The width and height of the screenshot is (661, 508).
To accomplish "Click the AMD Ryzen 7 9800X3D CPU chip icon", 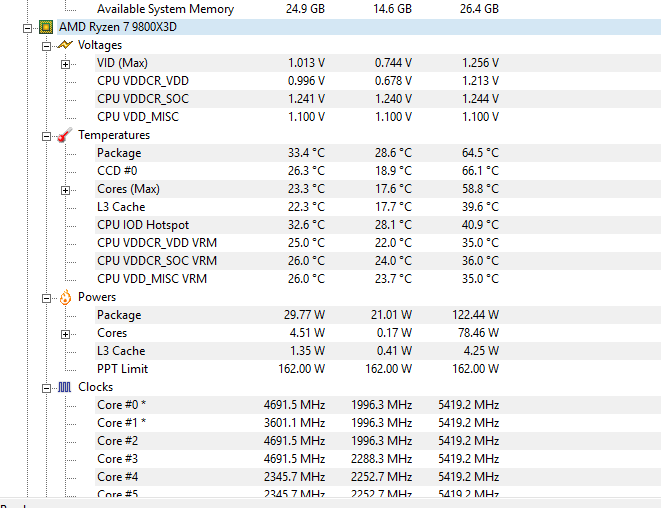I will pyautogui.click(x=46, y=27).
